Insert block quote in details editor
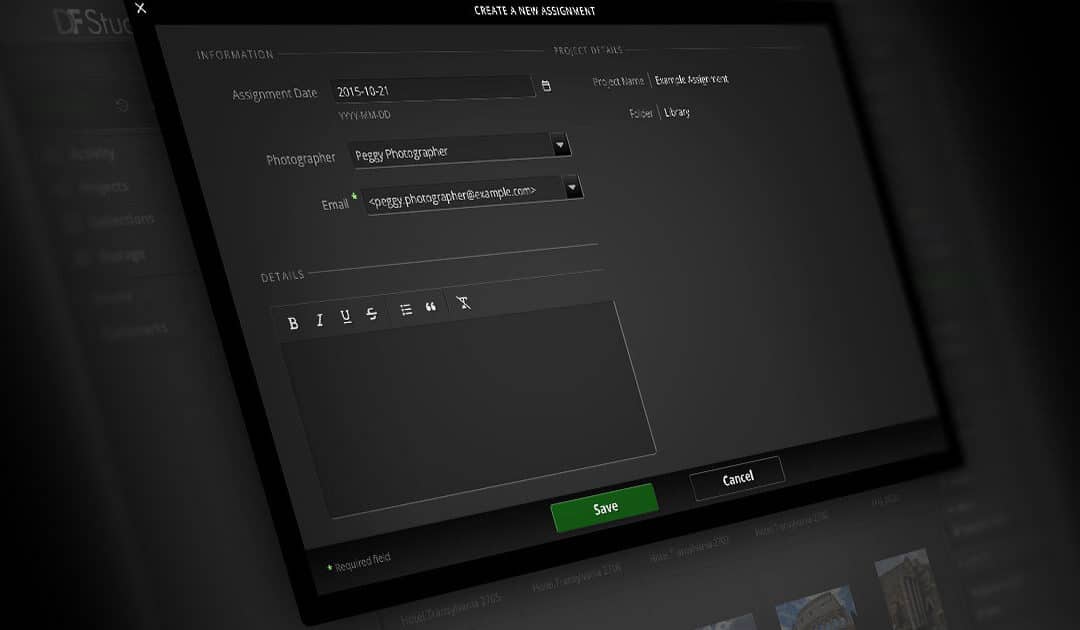 tap(430, 306)
